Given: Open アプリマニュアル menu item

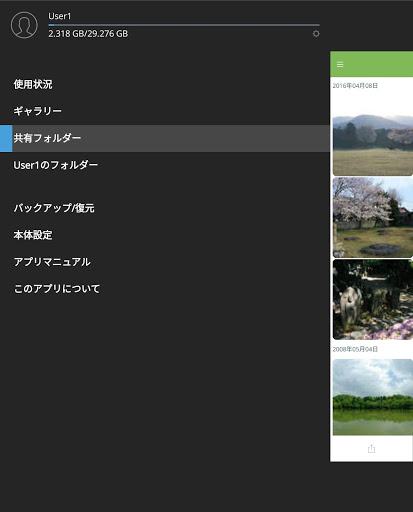Looking at the screenshot, I should tap(52, 262).
